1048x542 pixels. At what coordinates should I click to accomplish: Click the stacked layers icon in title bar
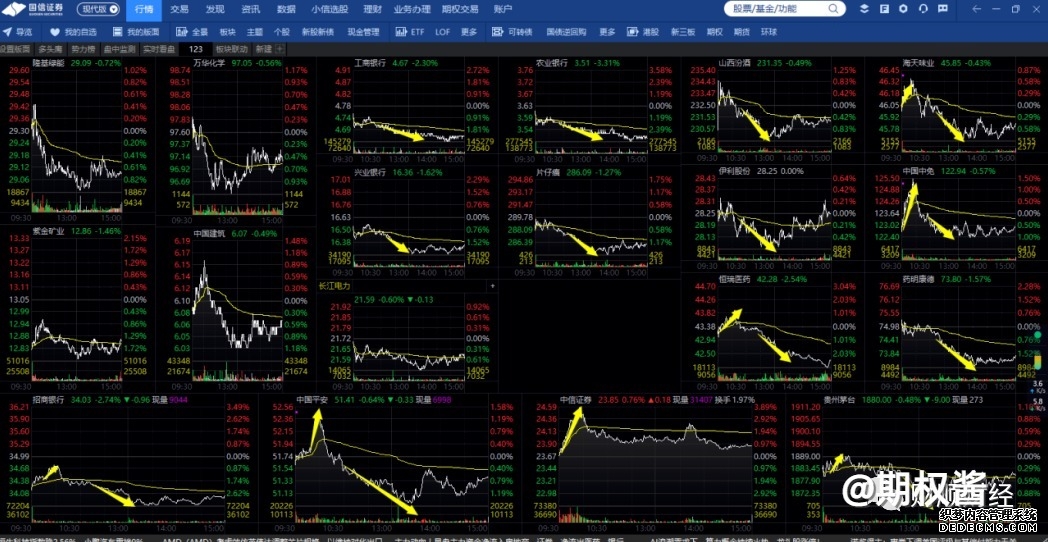(x=864, y=9)
